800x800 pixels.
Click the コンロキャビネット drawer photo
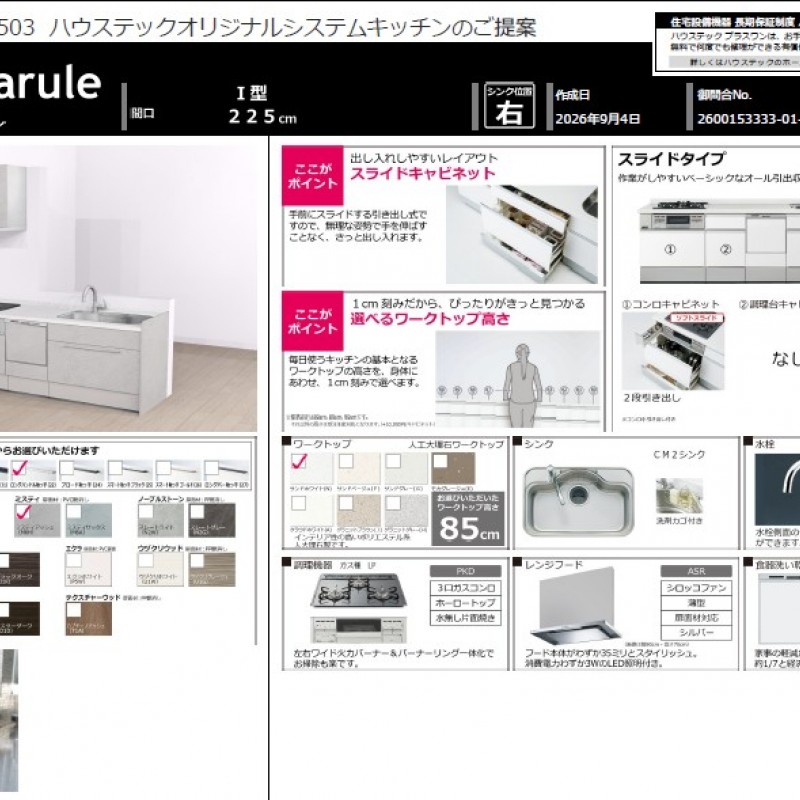672,351
